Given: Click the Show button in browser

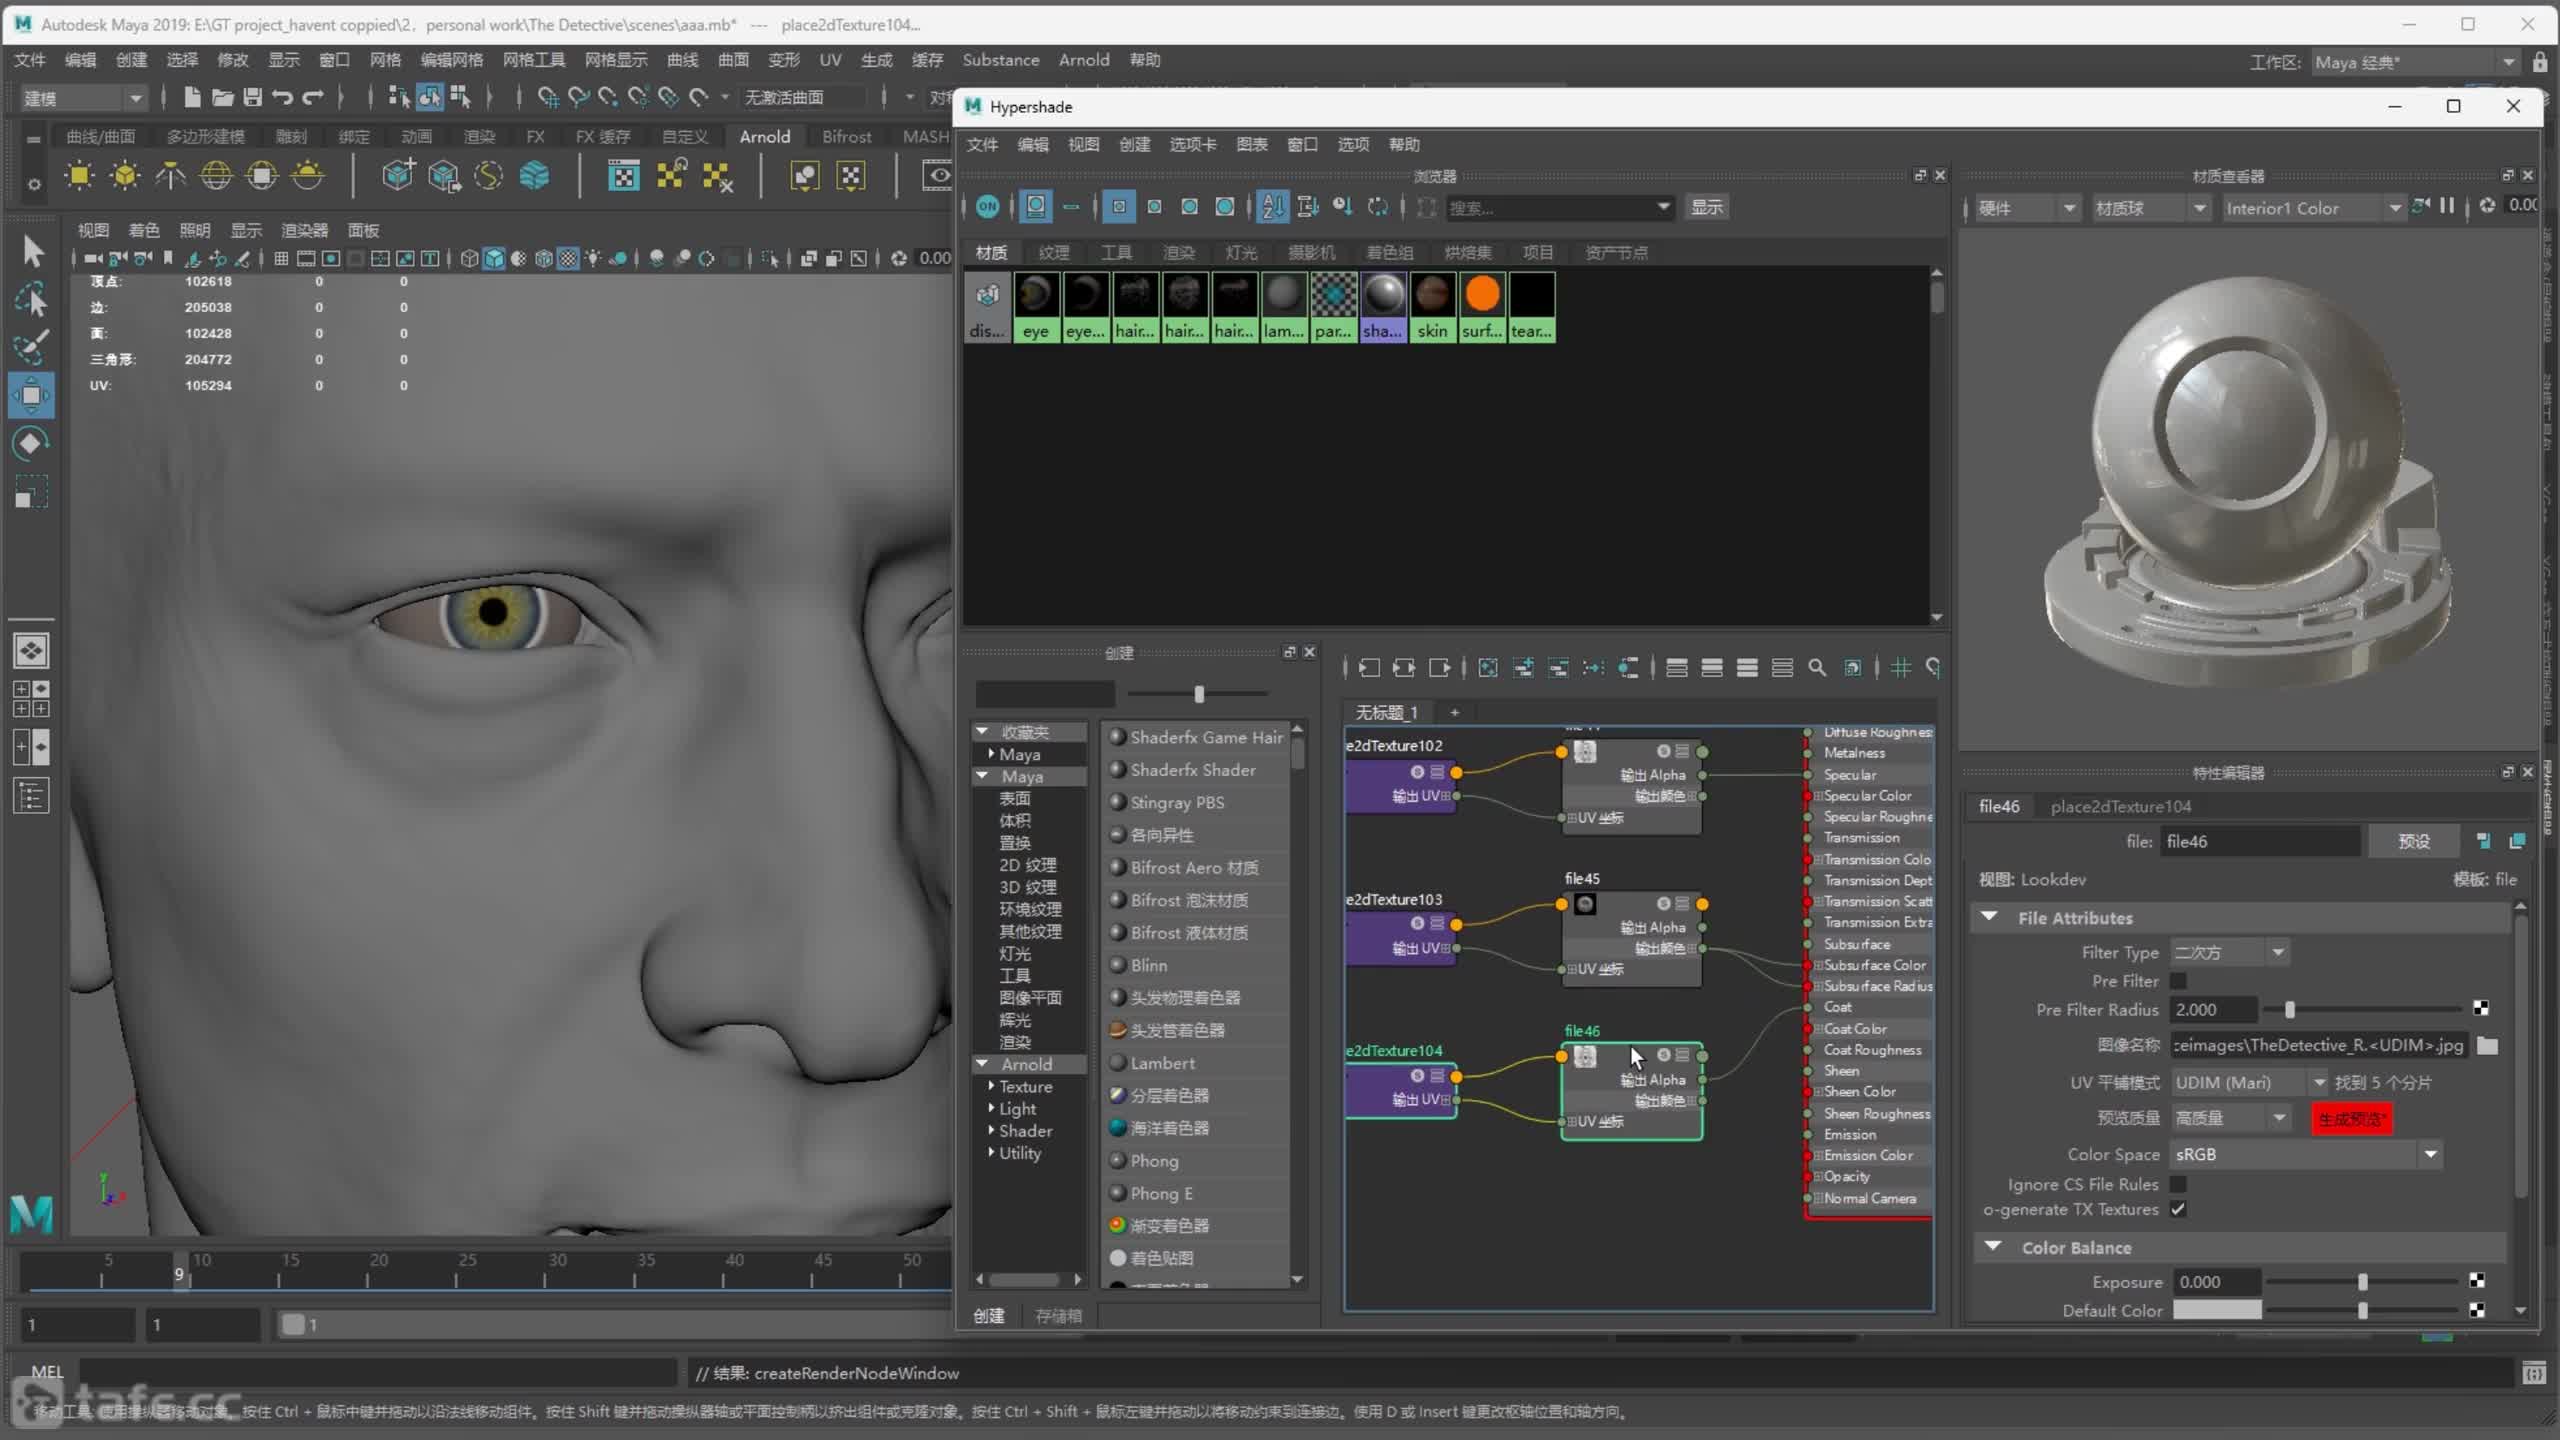Looking at the screenshot, I should click(x=1706, y=207).
